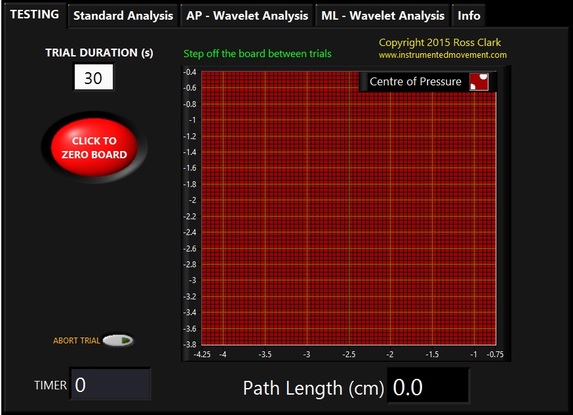Select the Info tab
Screen dimensions: 573x415
click(x=469, y=16)
